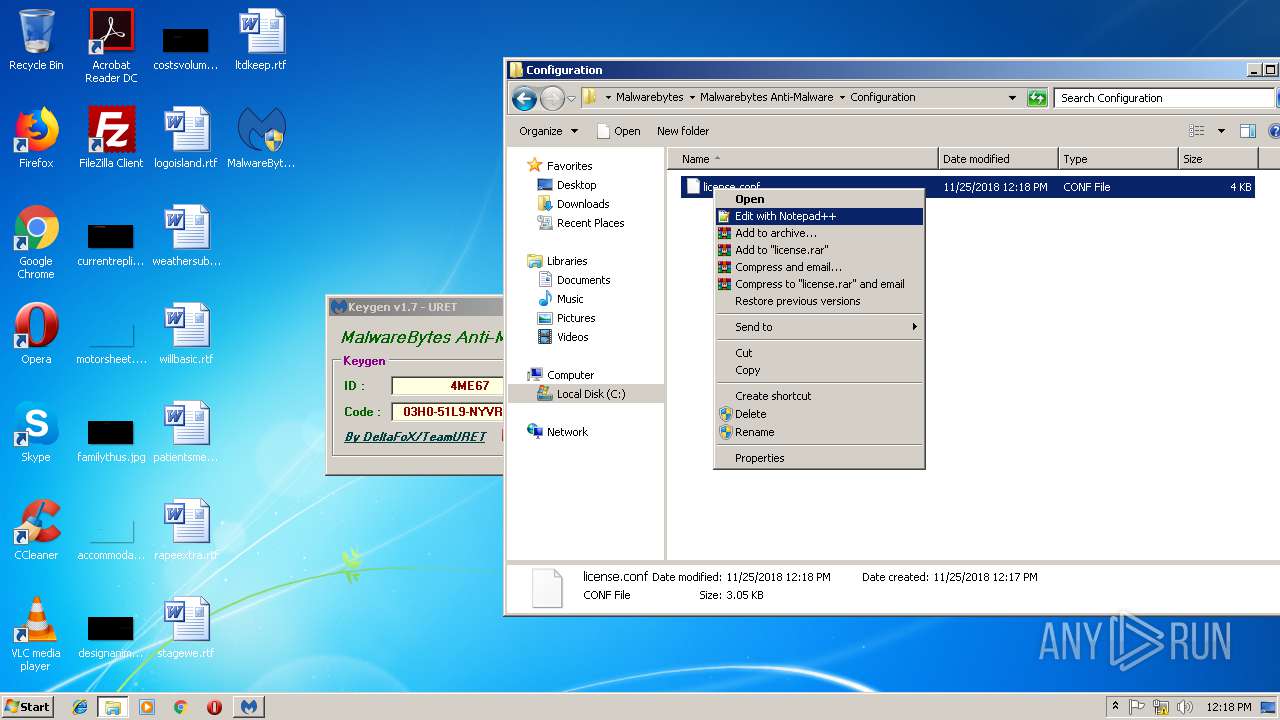Screen dimensions: 1280x720
Task: Choose Cut from context menu
Action: pos(819,353)
